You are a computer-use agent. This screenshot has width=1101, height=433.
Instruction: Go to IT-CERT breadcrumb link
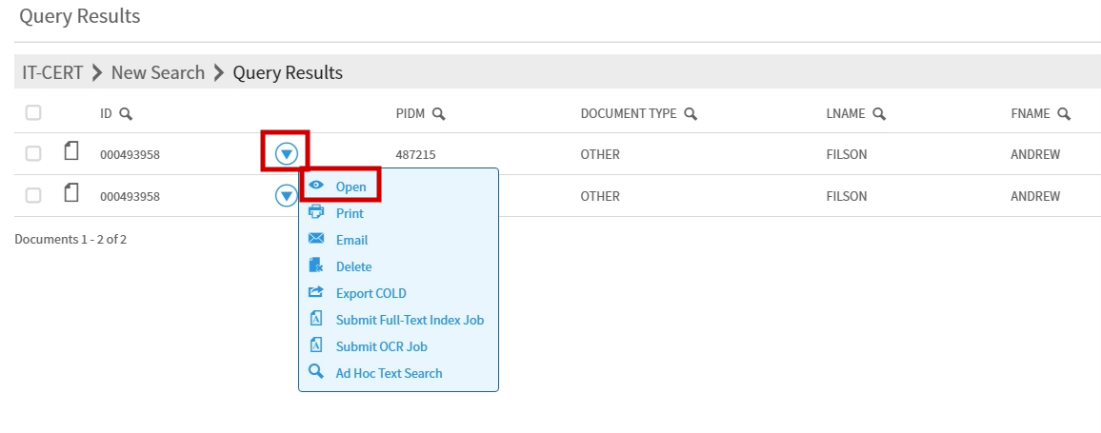click(53, 73)
